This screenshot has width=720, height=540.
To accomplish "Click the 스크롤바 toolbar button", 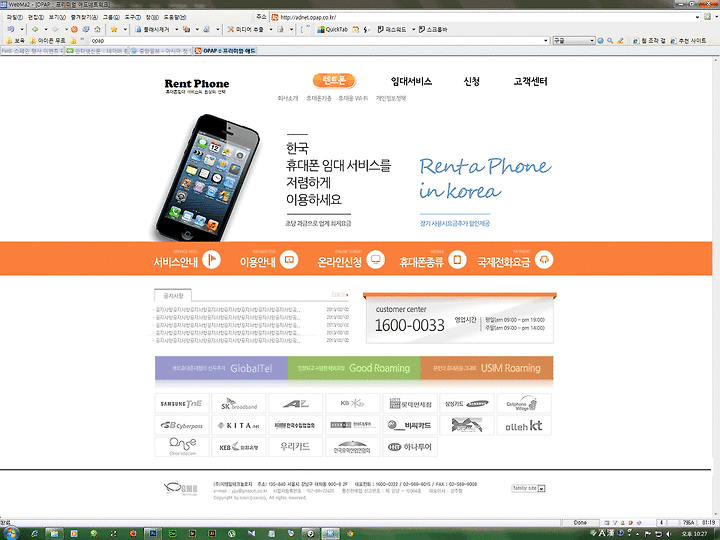I will pyautogui.click(x=433, y=29).
